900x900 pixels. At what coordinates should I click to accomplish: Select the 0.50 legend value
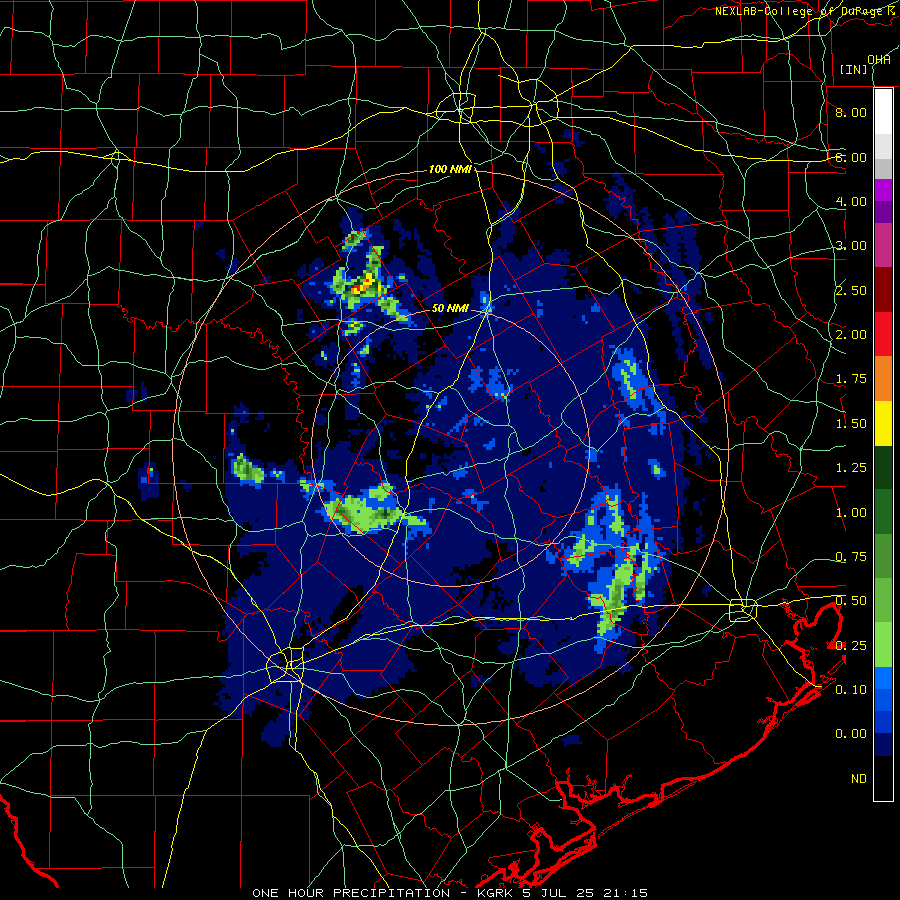(x=851, y=601)
